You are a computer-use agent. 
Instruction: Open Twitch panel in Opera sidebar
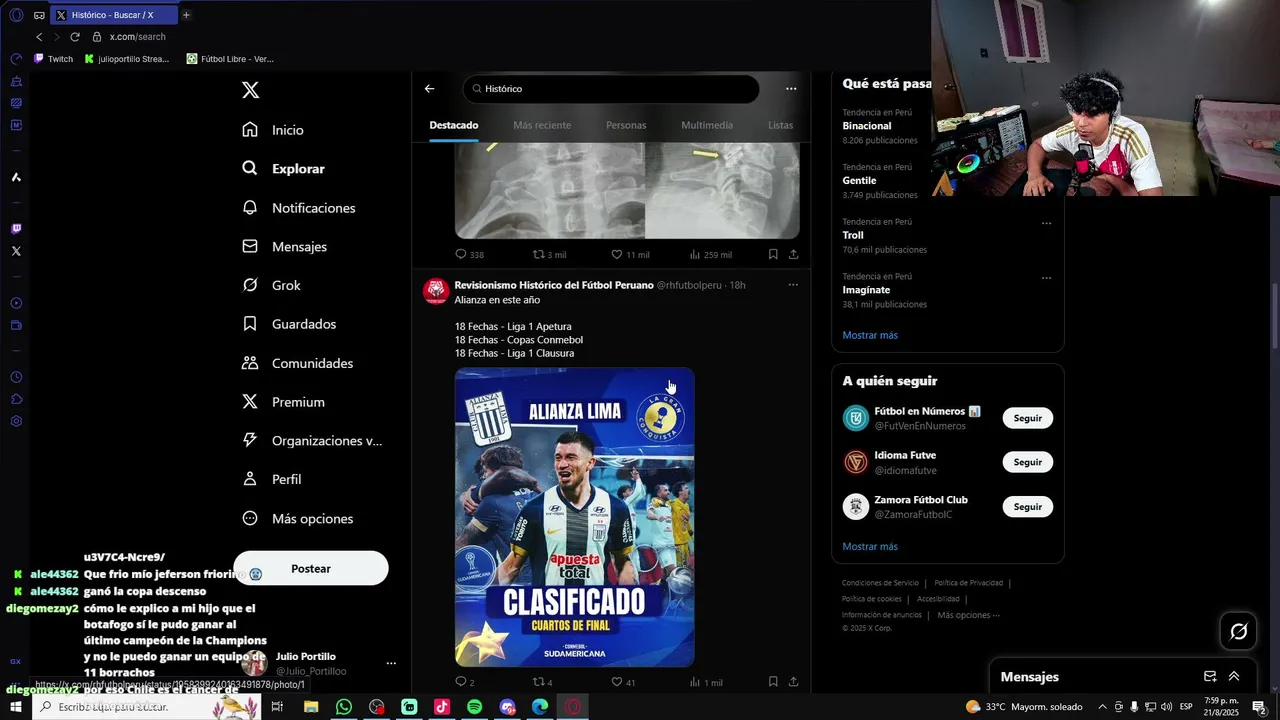[16, 228]
